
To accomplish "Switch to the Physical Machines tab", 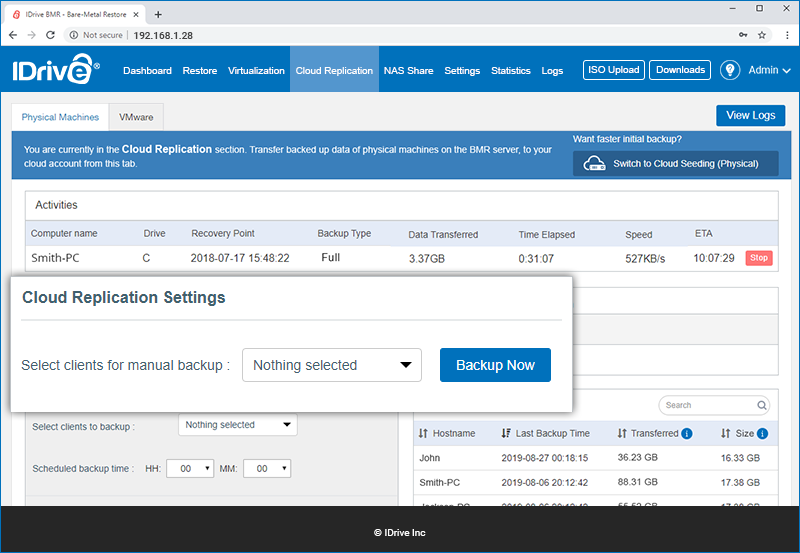I will (x=60, y=117).
